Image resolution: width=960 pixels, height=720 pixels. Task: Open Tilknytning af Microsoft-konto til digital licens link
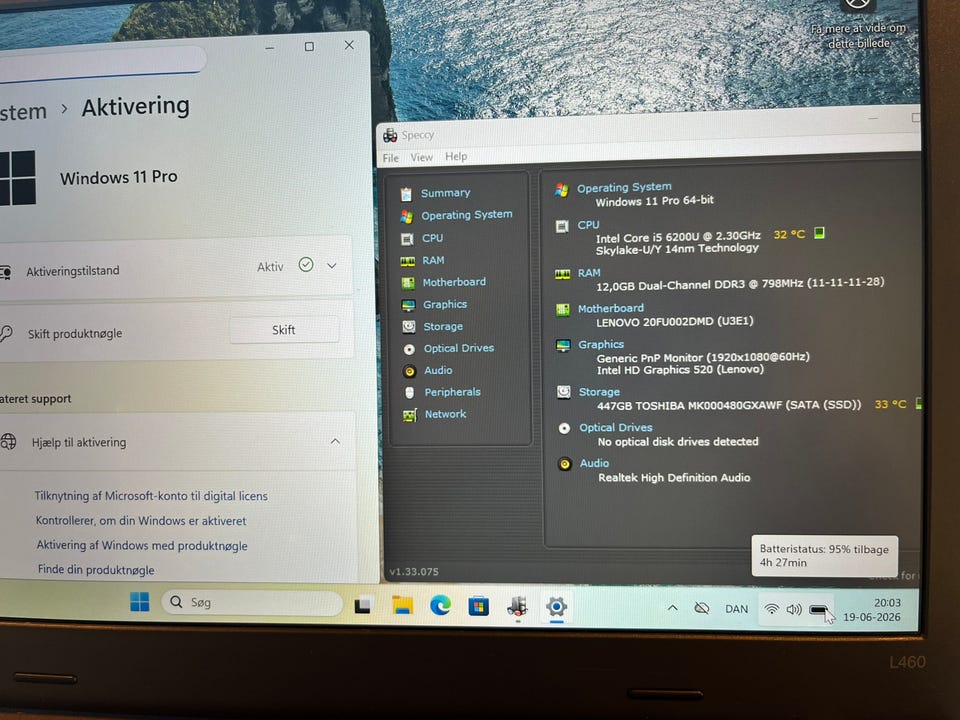(151, 496)
